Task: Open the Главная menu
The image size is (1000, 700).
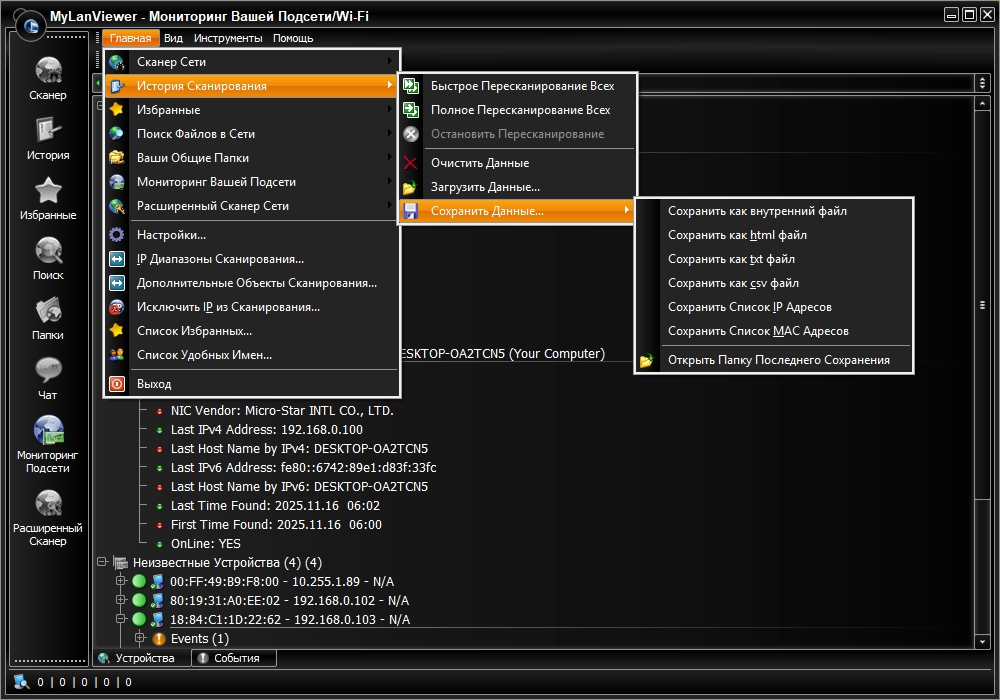Action: click(130, 38)
